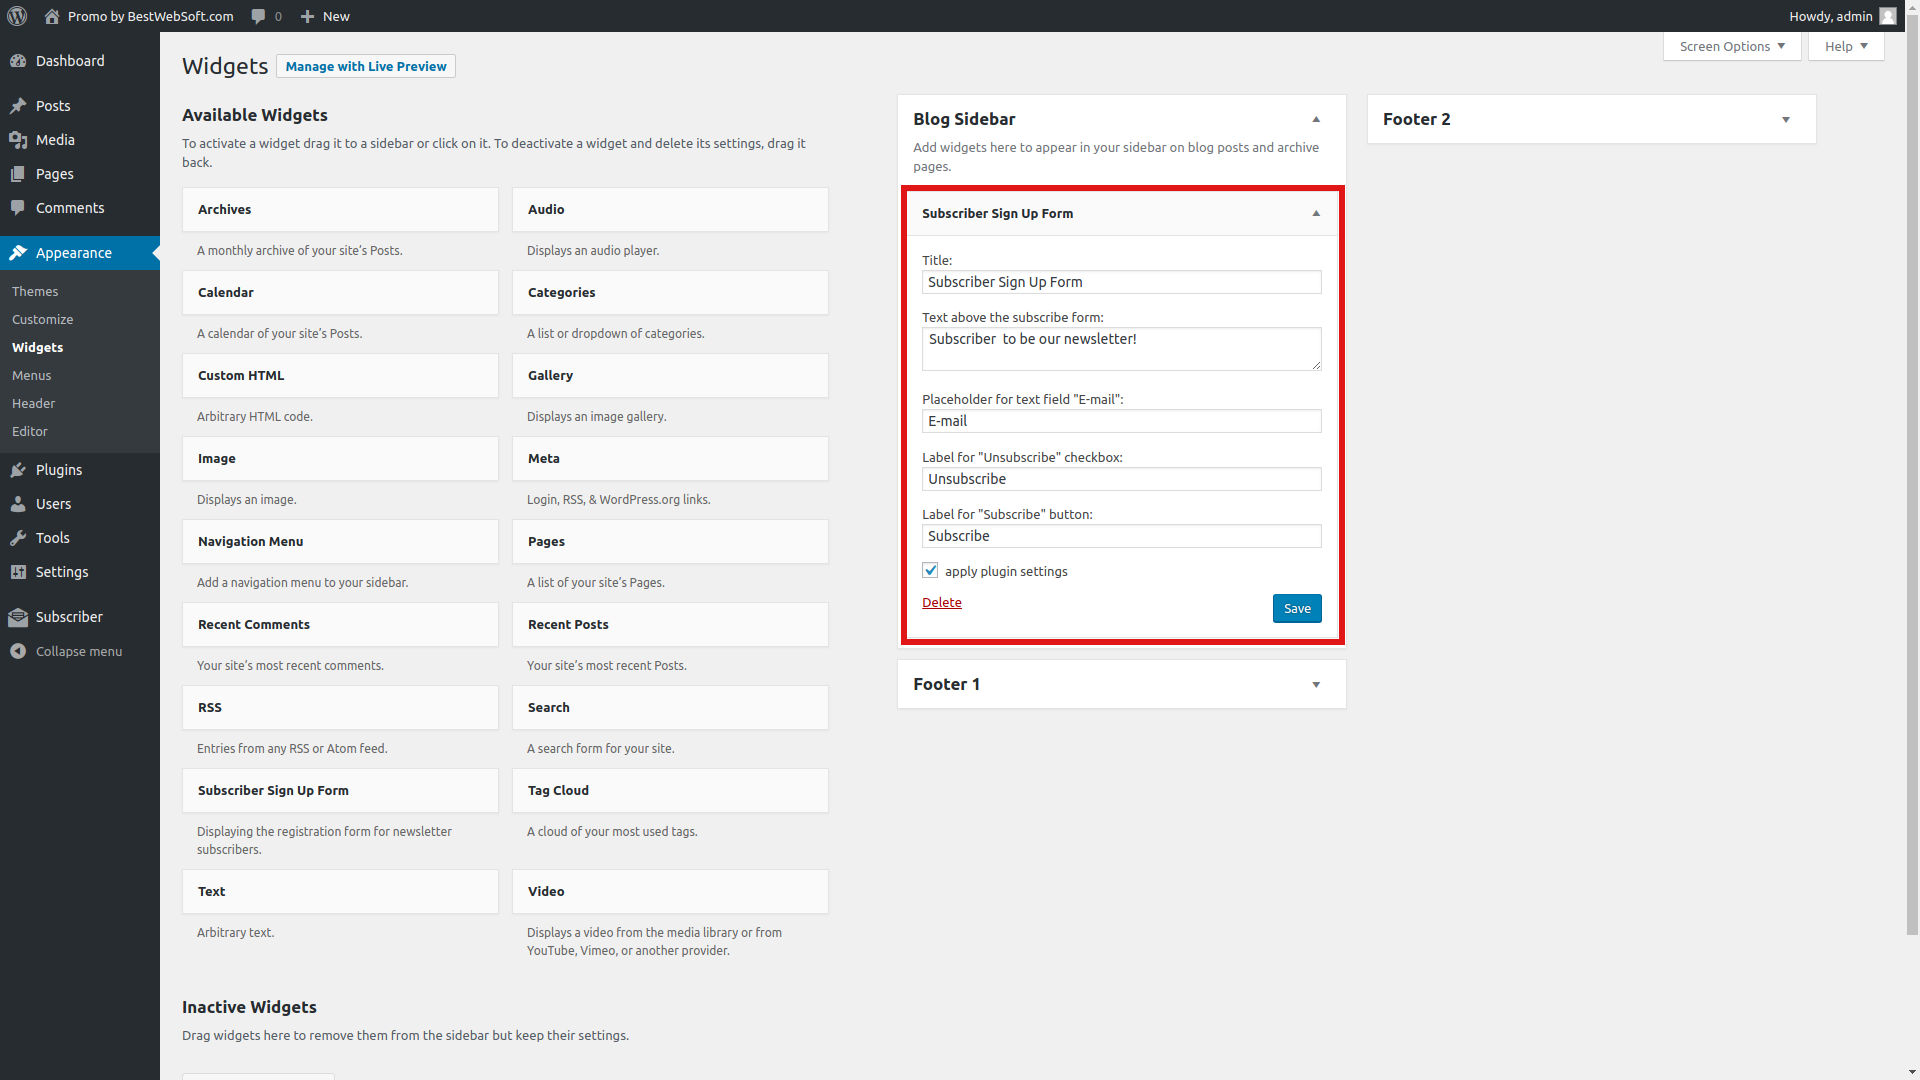This screenshot has height=1080, width=1920.
Task: Select the Gallery available widget
Action: click(x=670, y=375)
